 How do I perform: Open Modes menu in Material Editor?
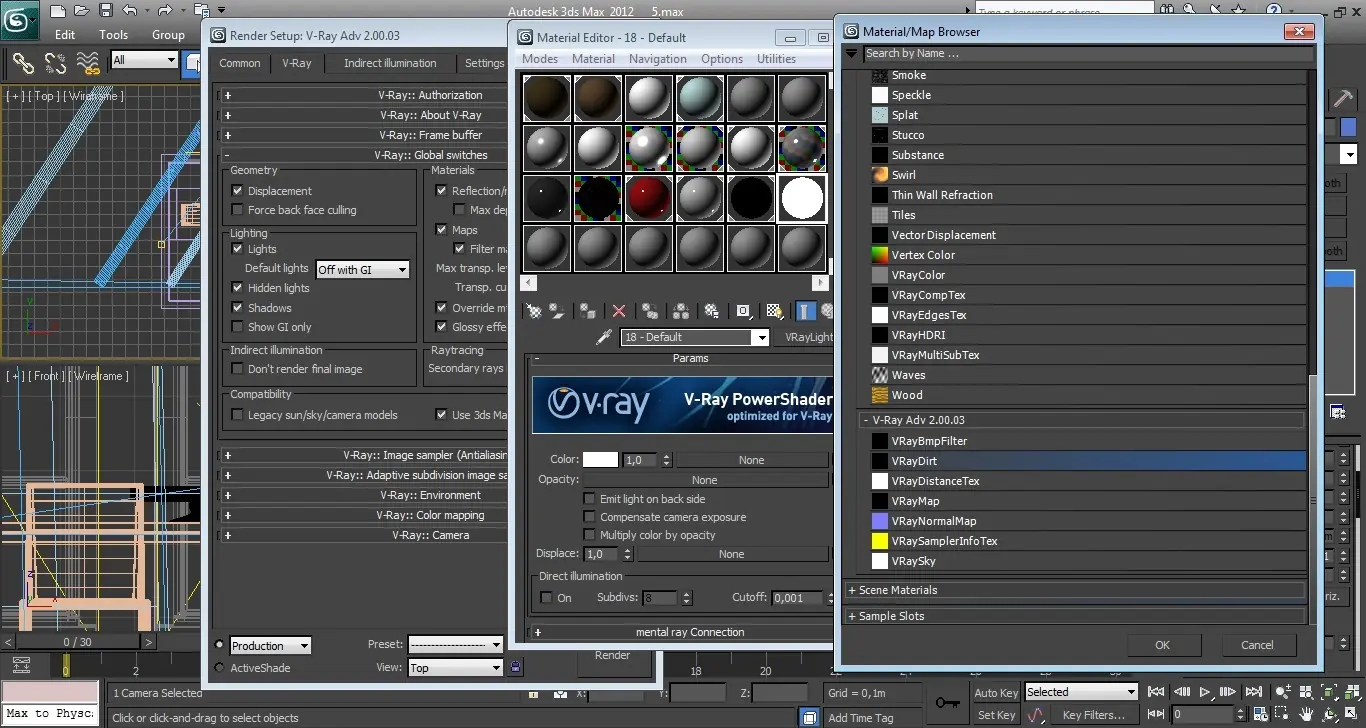tap(540, 59)
